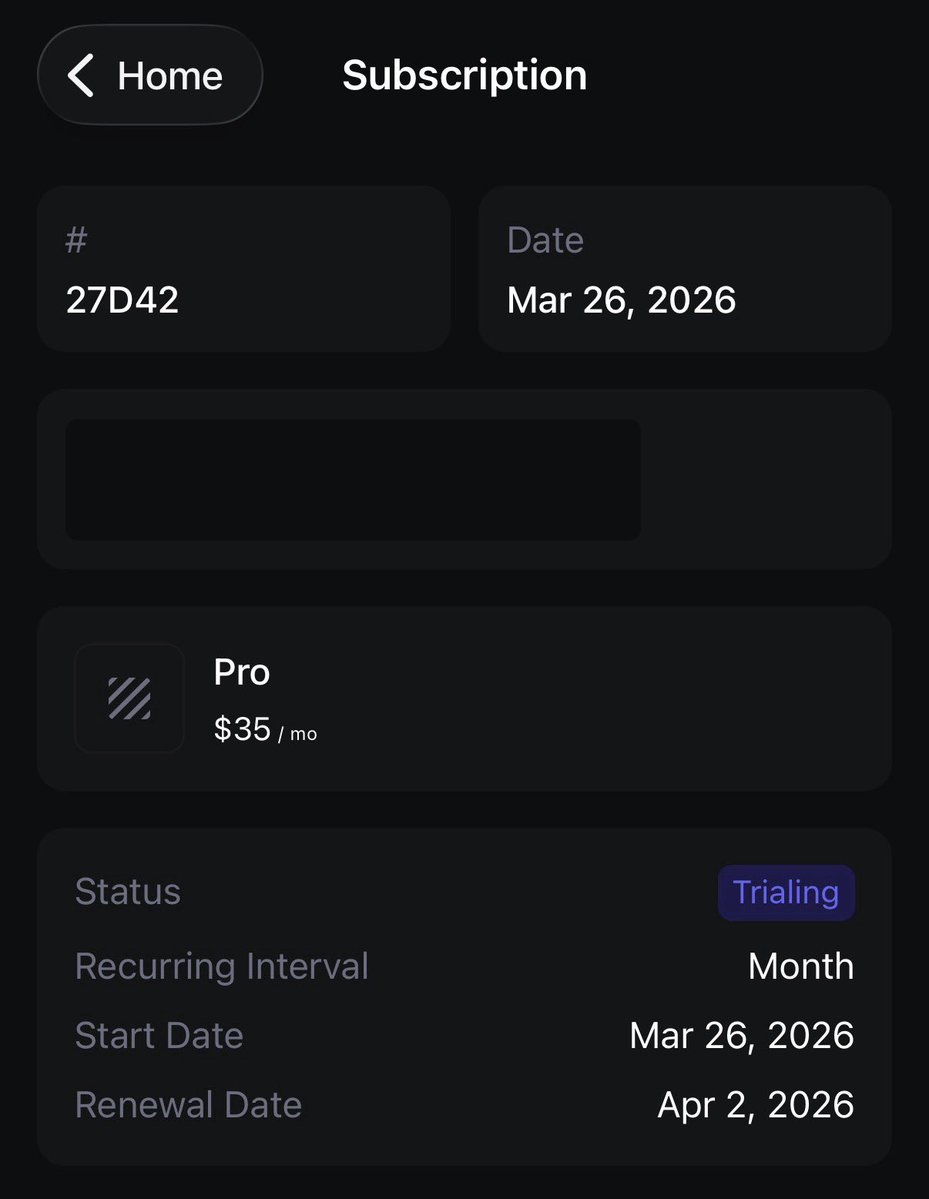Tap the back chevron arrow
Image resolution: width=929 pixels, height=1199 pixels.
(81, 76)
